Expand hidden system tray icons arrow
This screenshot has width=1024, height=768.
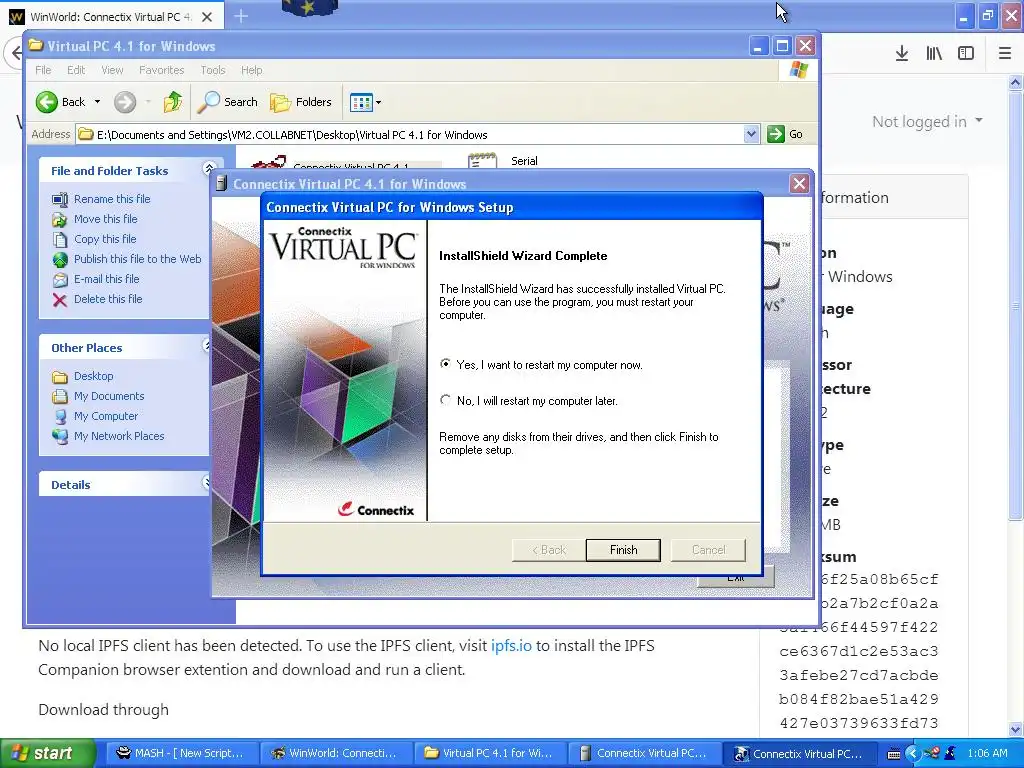pos(912,753)
